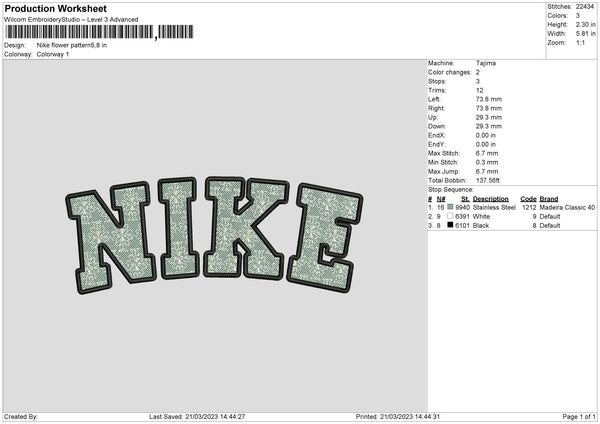
Task: Click the 'Printed: 21/03/2023 14:44:31' text
Action: tap(398, 416)
